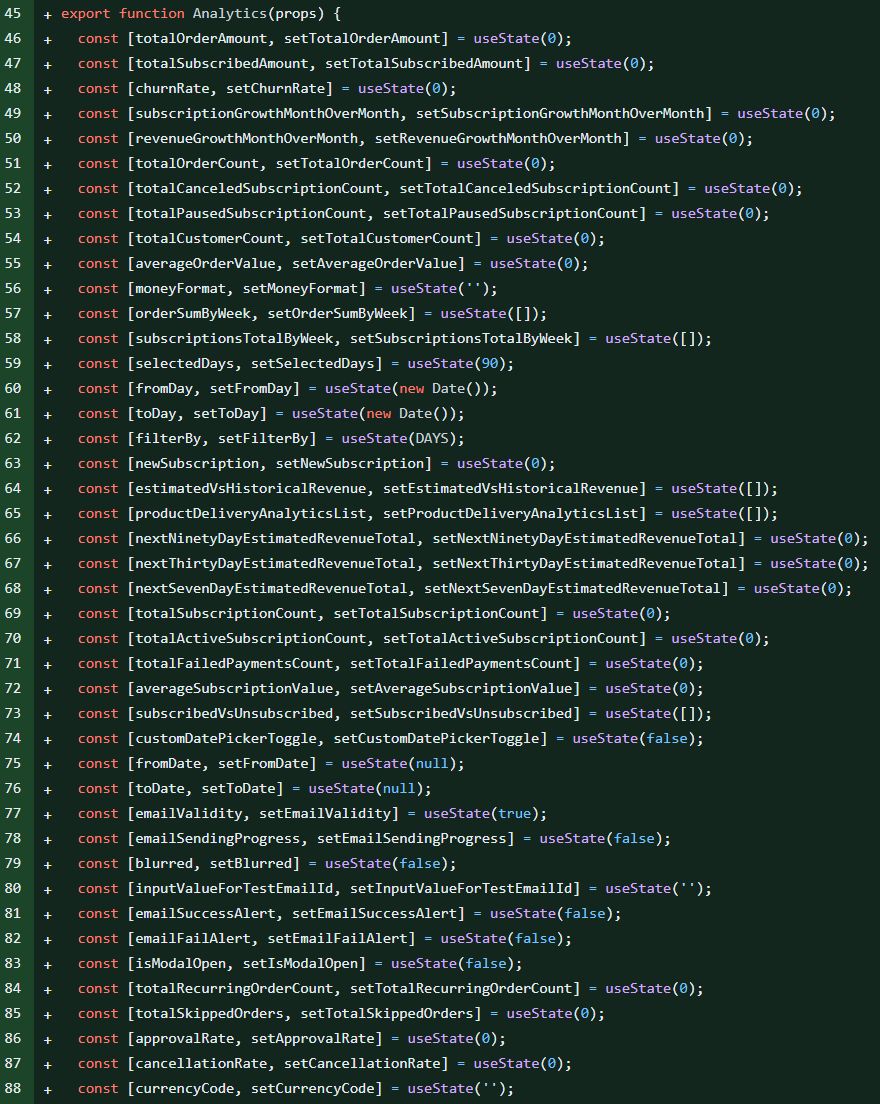The width and height of the screenshot is (880, 1104).
Task: Click the plus marker on line 66
Action: (48, 540)
